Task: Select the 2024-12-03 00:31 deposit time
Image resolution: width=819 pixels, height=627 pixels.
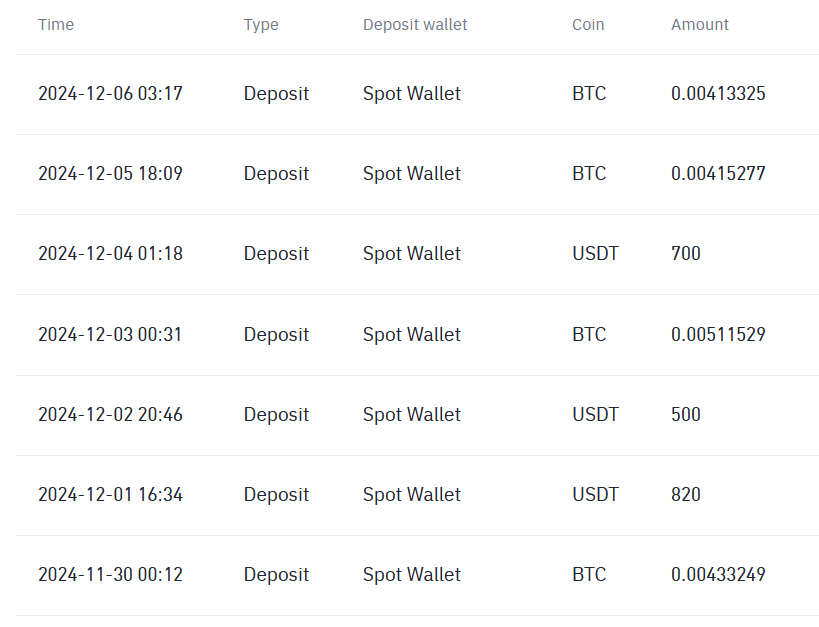Action: click(x=110, y=334)
